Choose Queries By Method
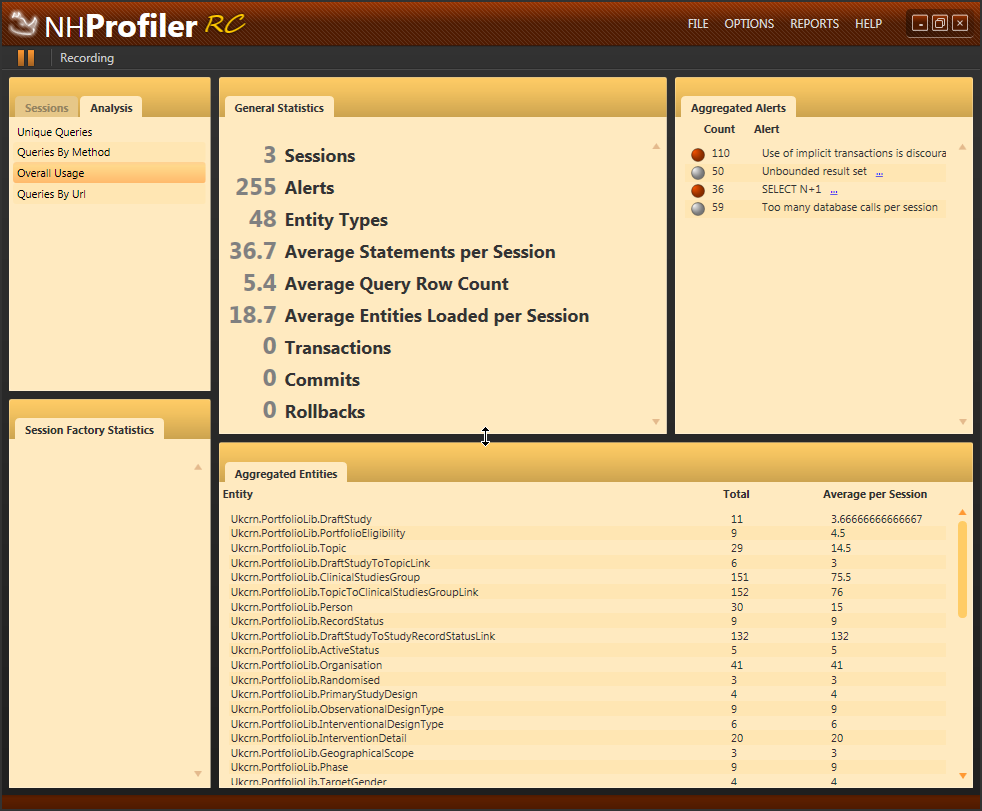 tap(64, 153)
